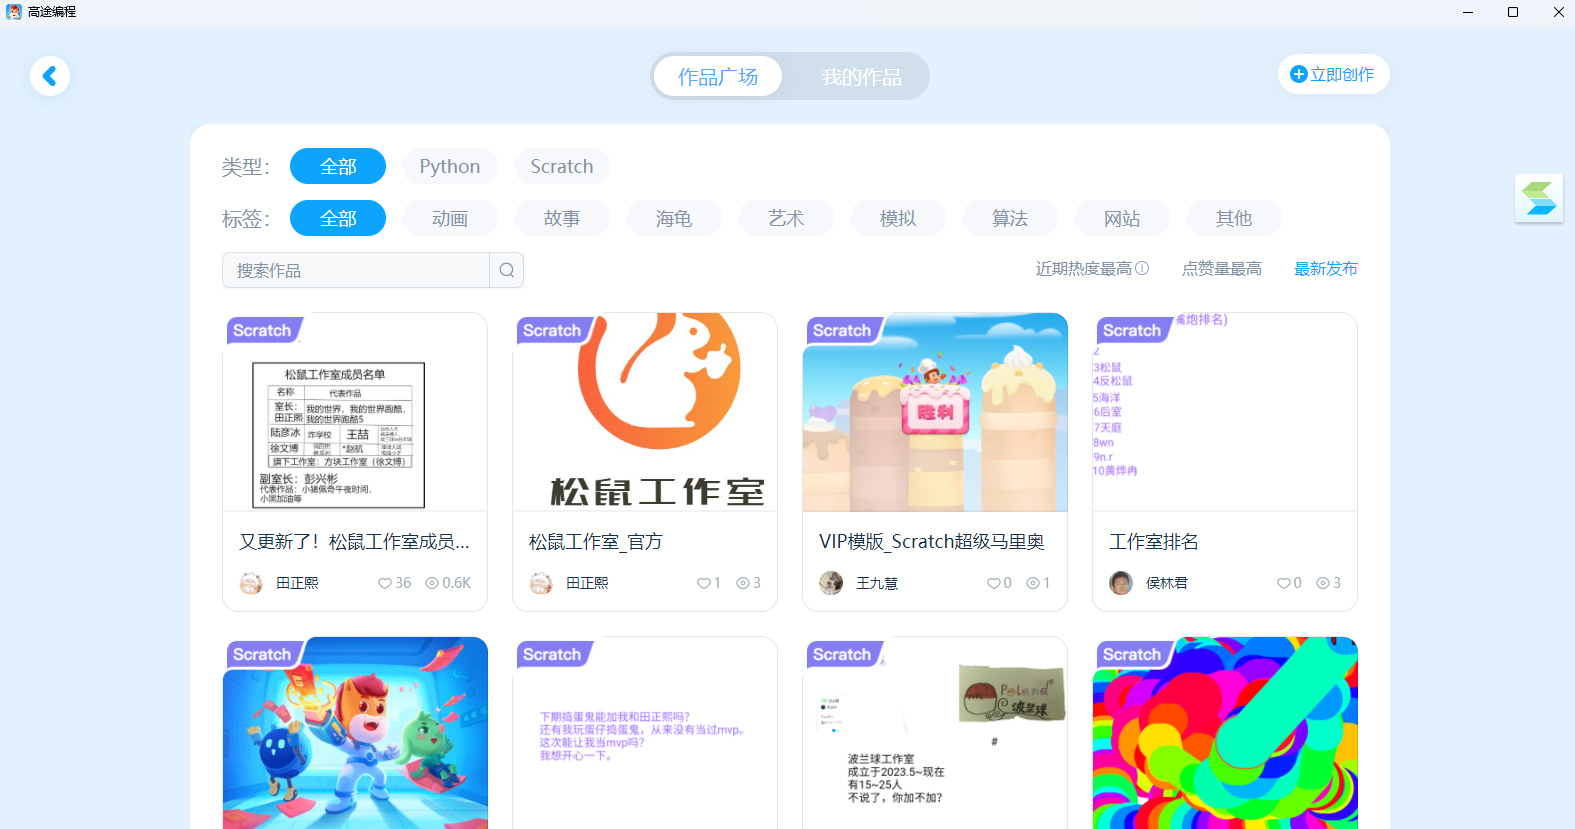The image size is (1575, 829).
Task: Click the blue back arrow button
Action: click(x=50, y=76)
